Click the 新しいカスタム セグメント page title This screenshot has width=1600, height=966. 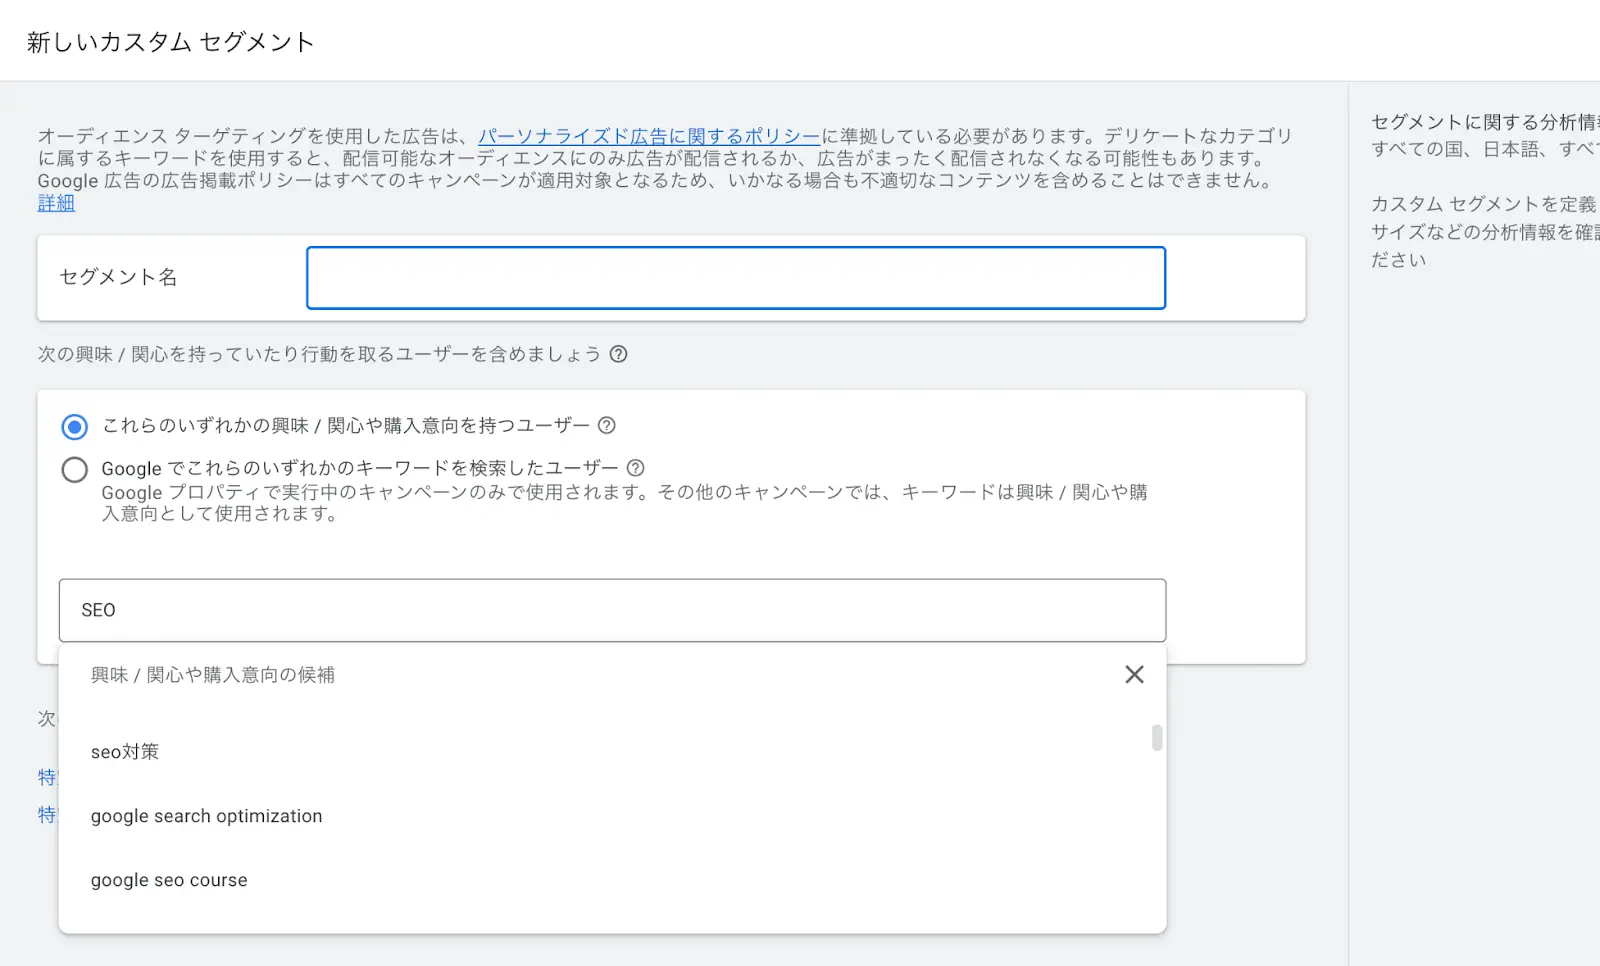coord(171,42)
